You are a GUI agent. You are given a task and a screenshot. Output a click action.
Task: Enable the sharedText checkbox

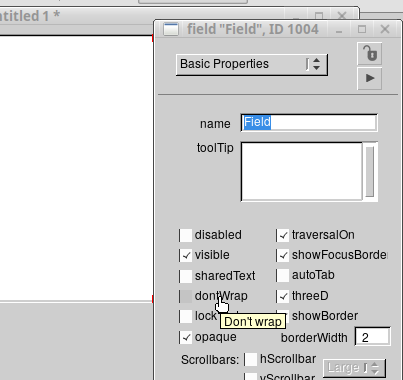pos(186,276)
